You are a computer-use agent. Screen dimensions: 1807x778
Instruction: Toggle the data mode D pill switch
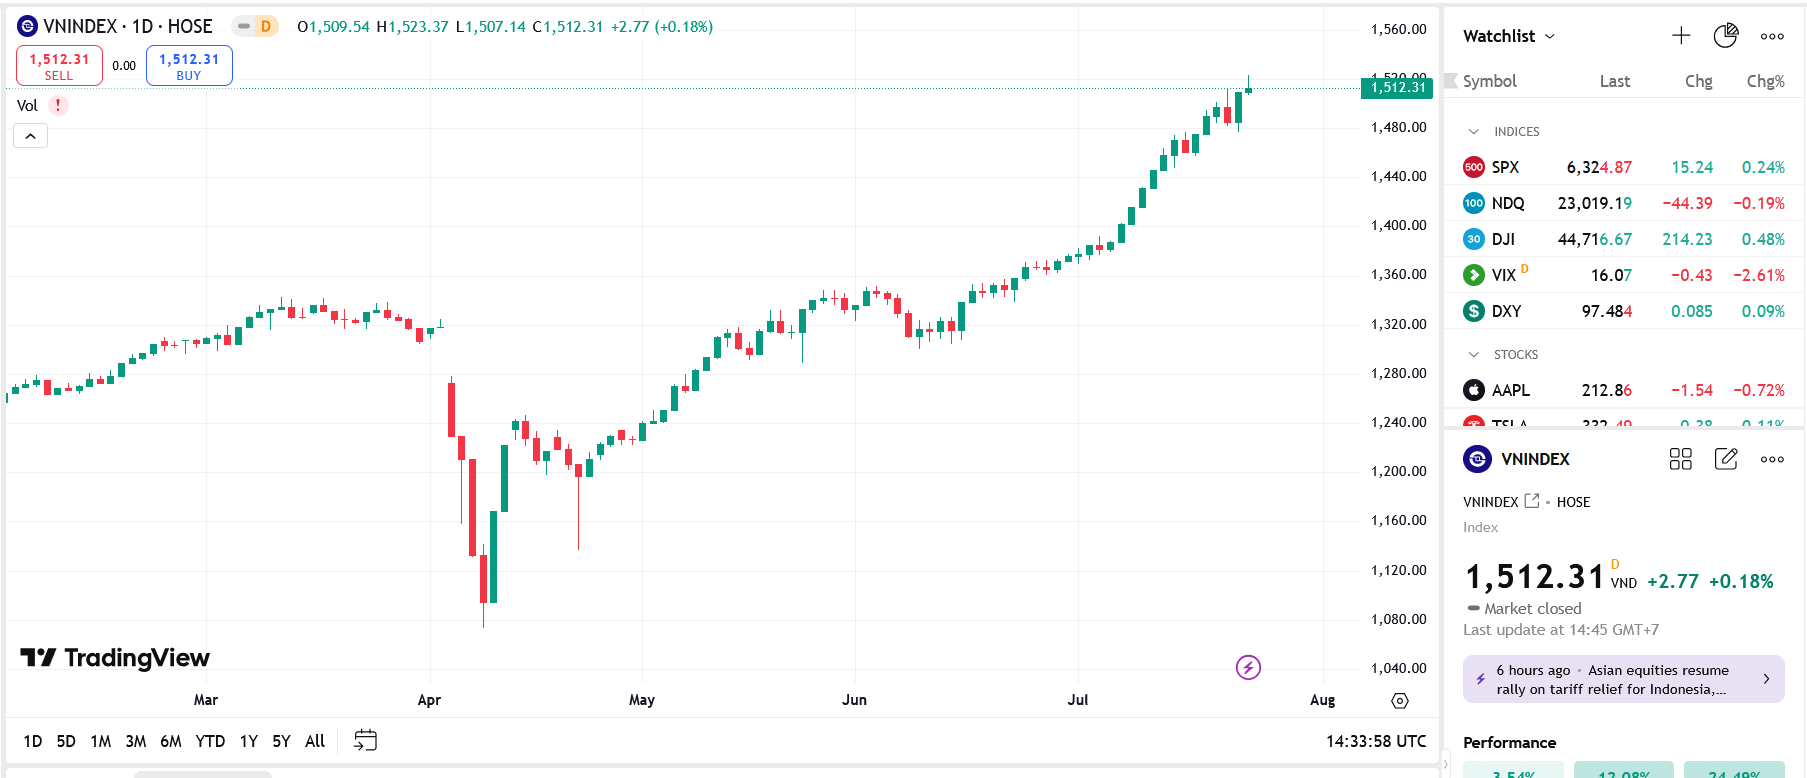coord(255,27)
